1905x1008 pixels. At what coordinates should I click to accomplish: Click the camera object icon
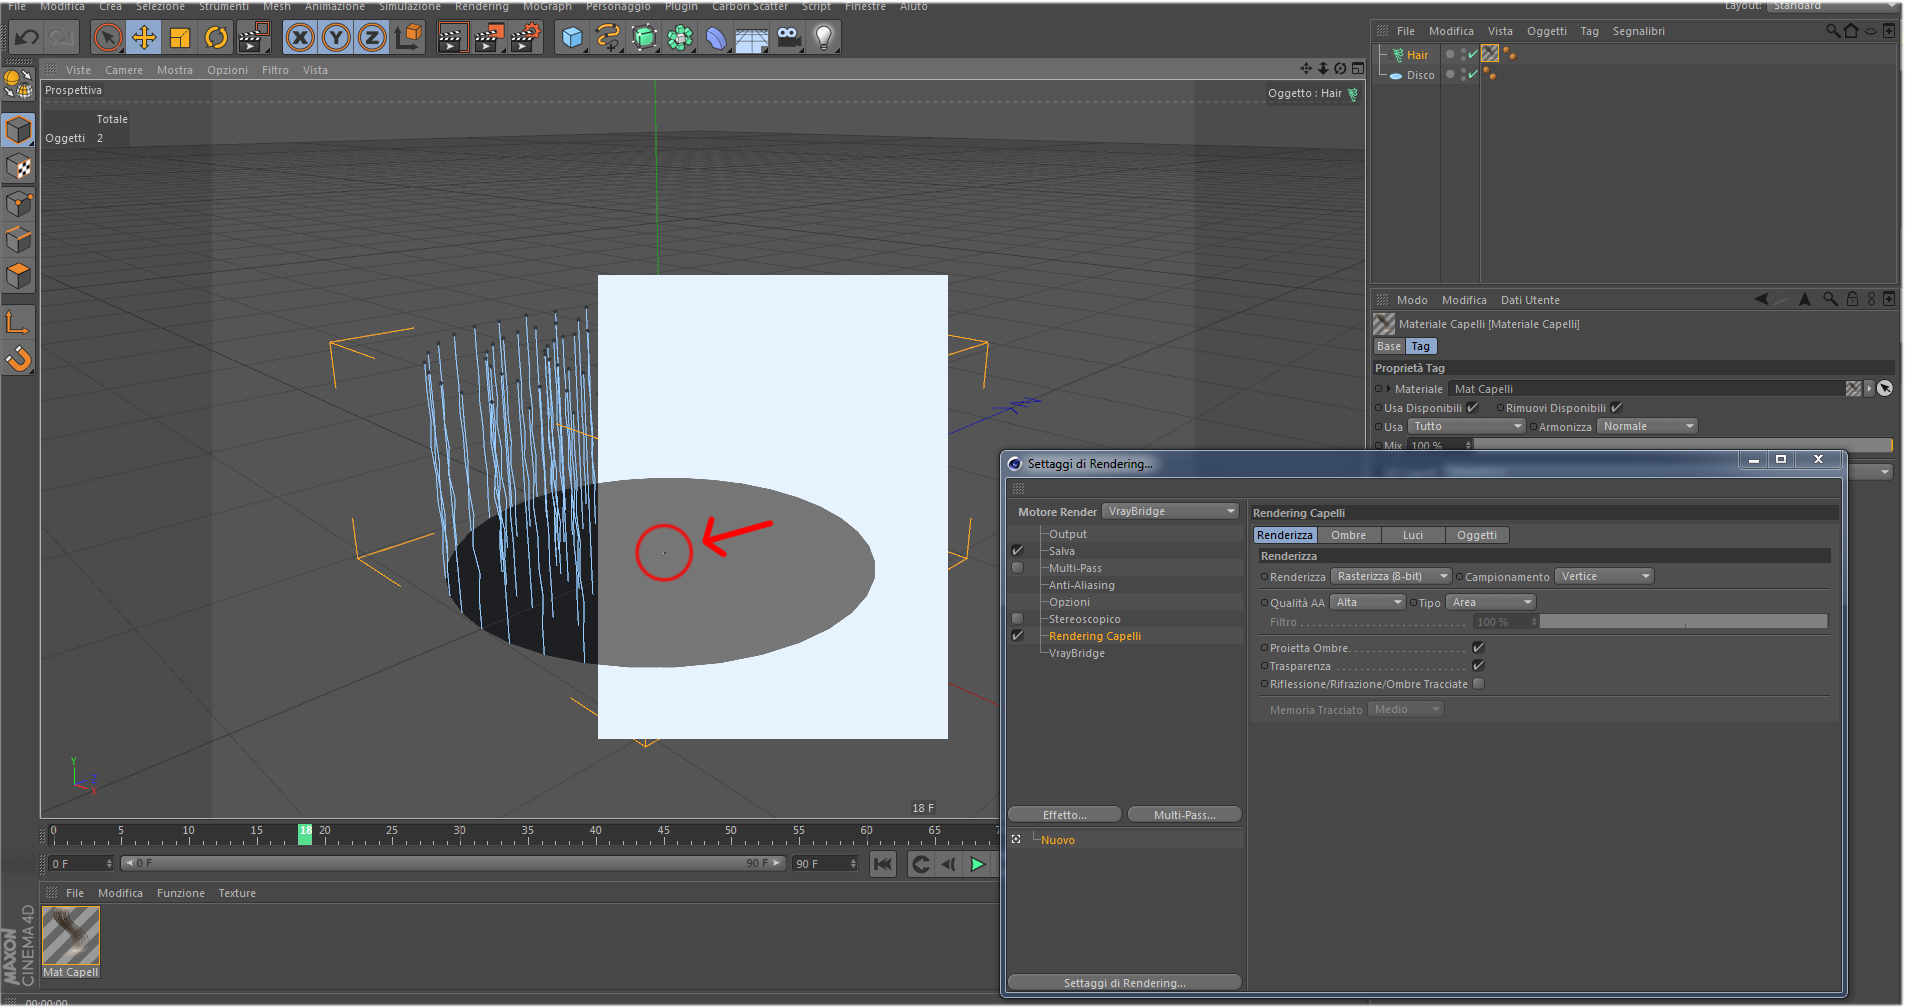788,38
